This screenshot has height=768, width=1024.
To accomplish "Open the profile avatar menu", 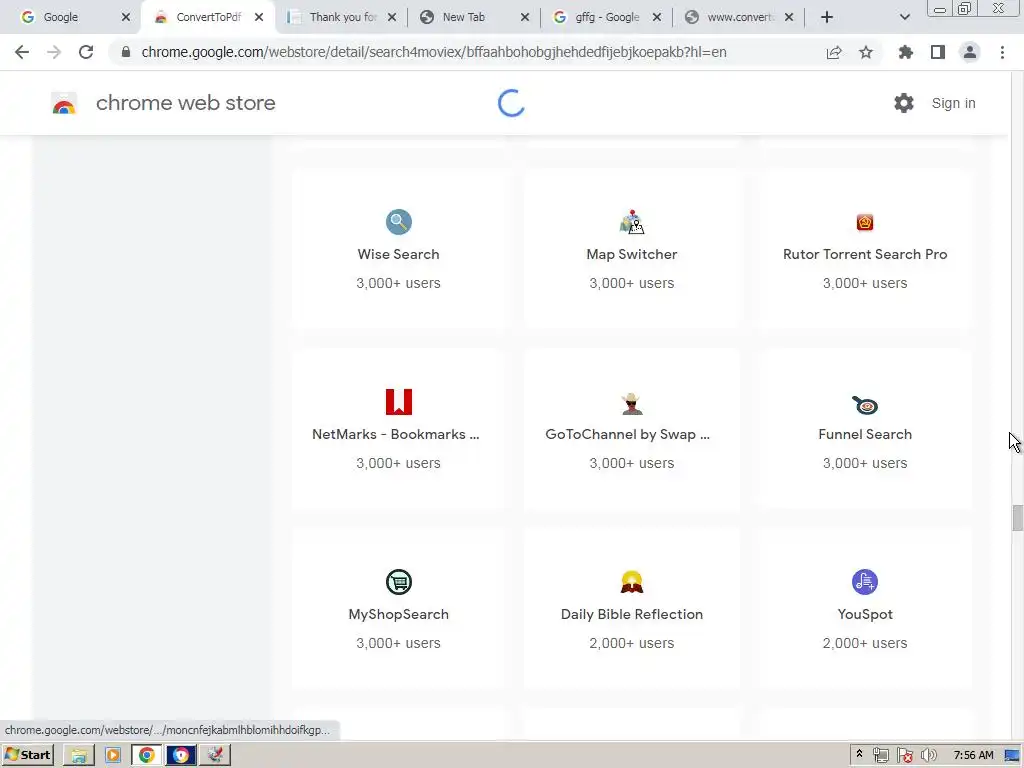I will tap(970, 52).
